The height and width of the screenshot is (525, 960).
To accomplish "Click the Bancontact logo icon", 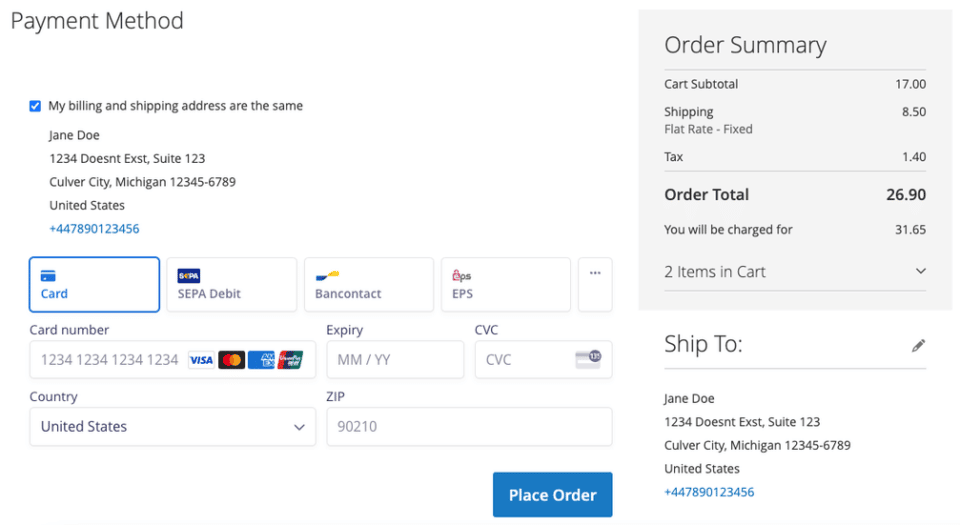I will click(327, 275).
